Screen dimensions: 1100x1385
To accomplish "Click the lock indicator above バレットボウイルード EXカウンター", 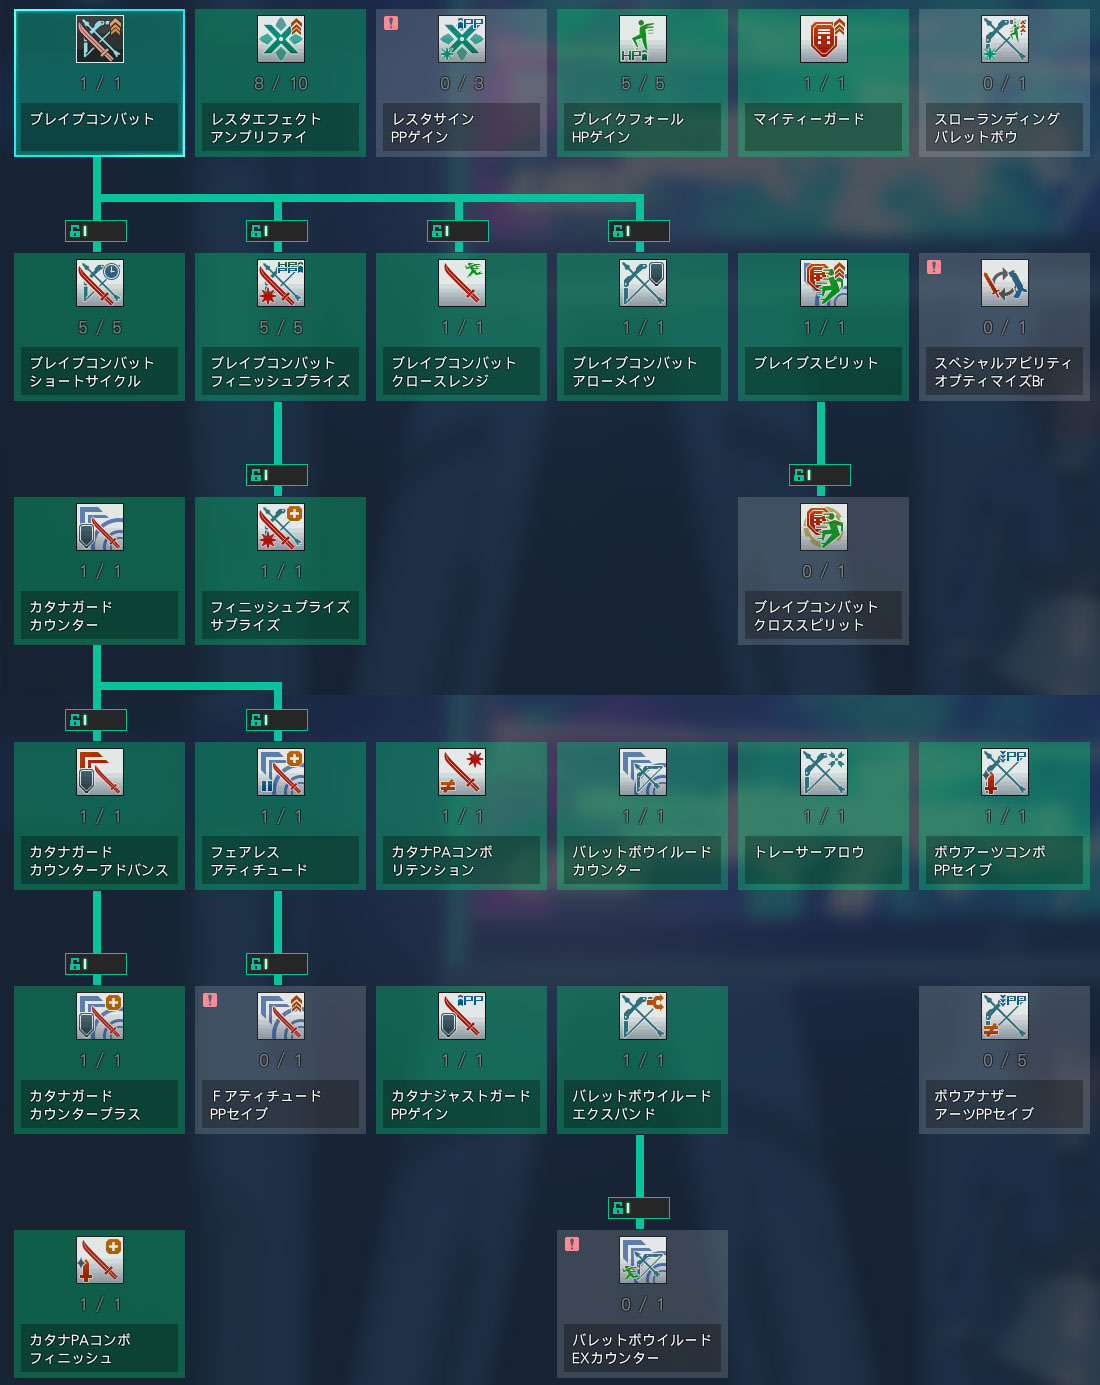I will [x=638, y=1208].
